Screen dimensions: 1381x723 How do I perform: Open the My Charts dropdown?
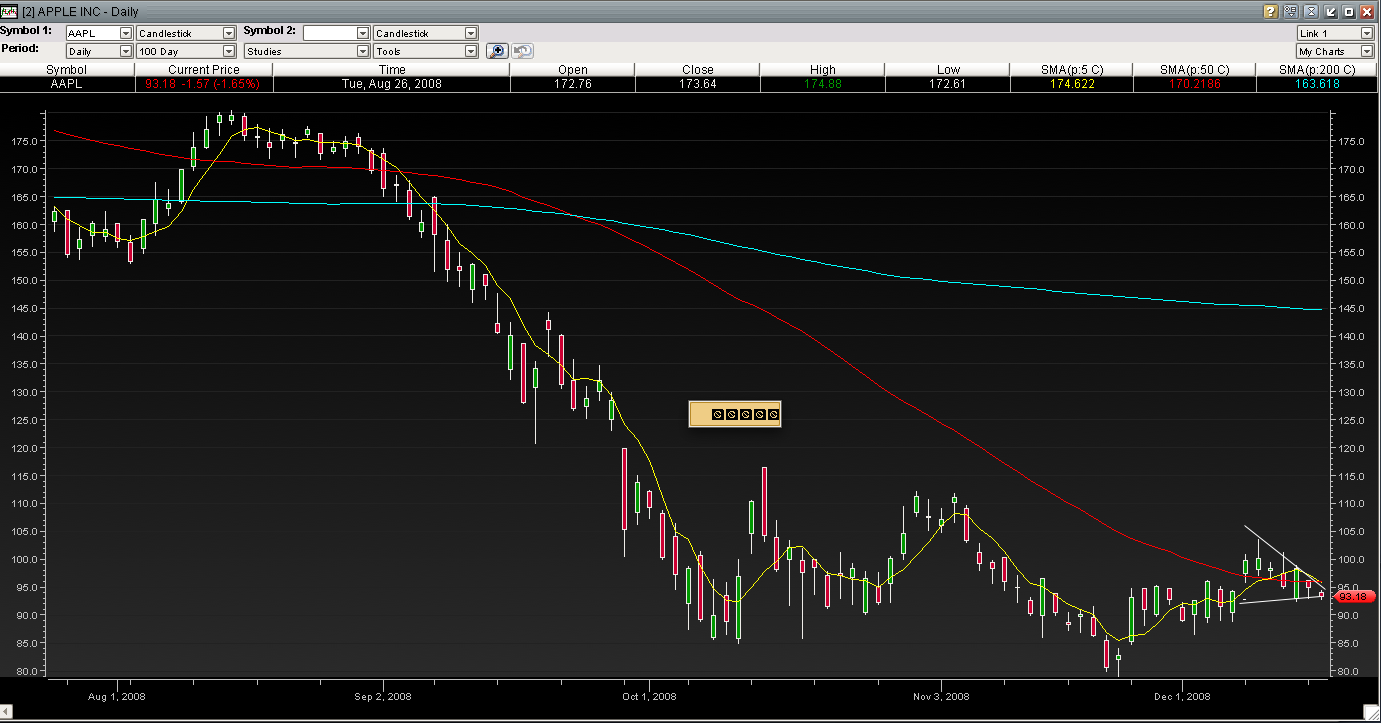(x=1366, y=51)
